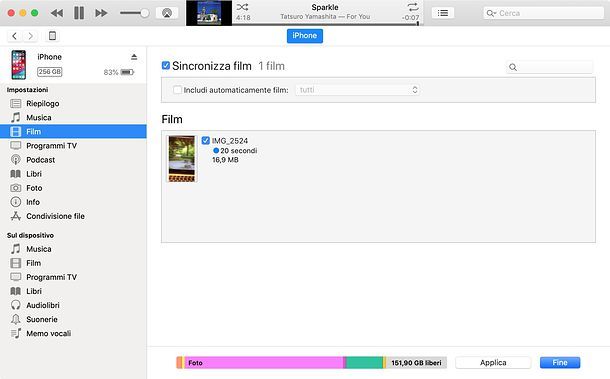The height and width of the screenshot is (379, 610).
Task: Open Audiolibri on the device
Action: 73,305
